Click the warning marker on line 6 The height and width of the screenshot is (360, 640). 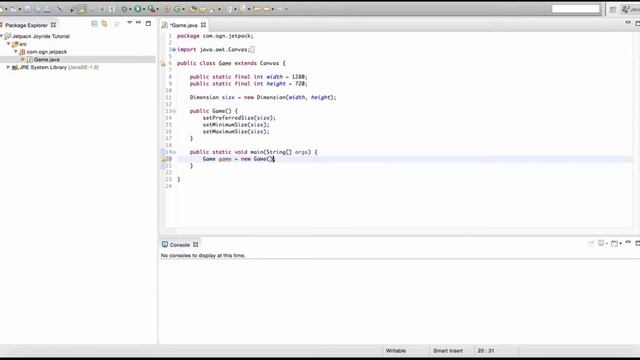tap(163, 63)
